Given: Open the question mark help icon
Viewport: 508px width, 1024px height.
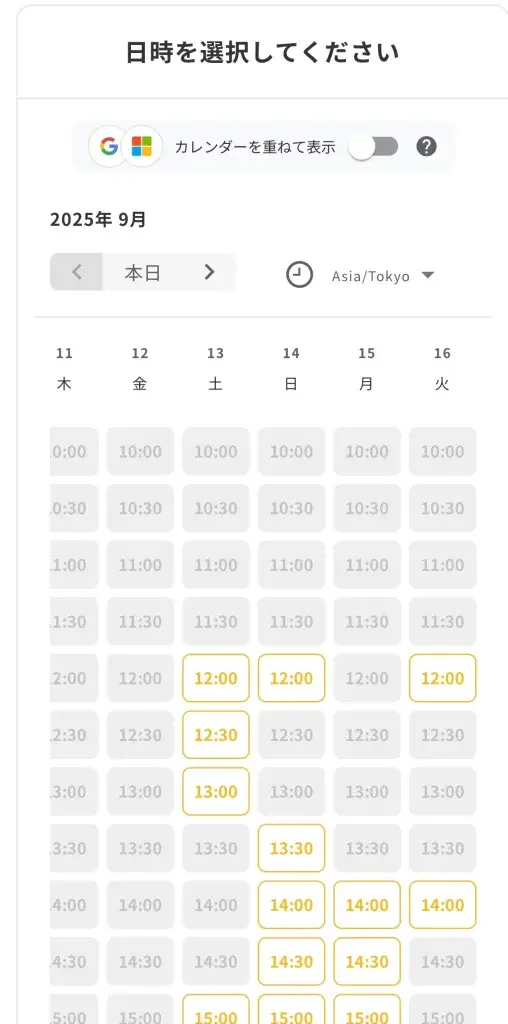Looking at the screenshot, I should click(x=426, y=146).
